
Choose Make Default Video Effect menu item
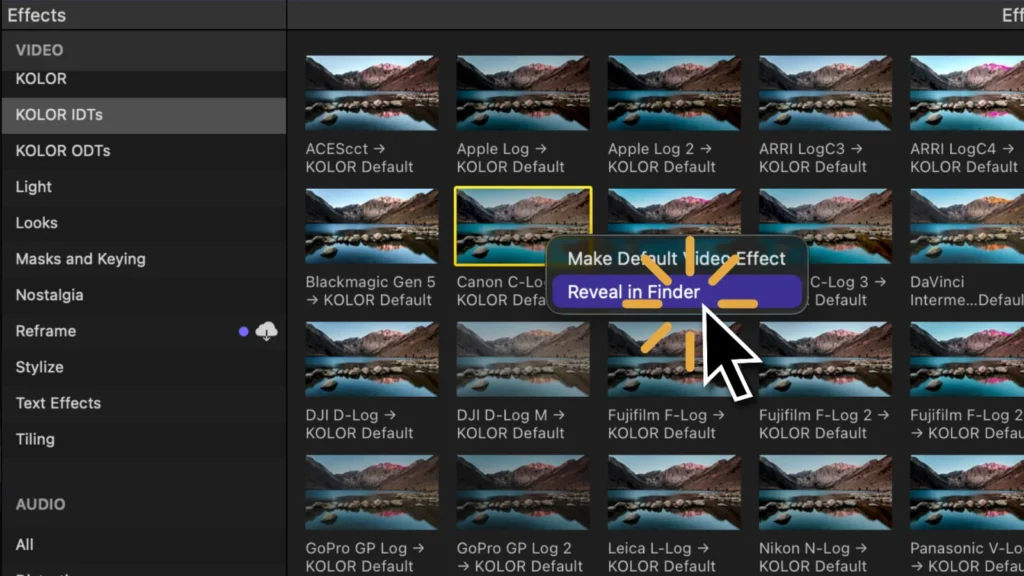[677, 259]
